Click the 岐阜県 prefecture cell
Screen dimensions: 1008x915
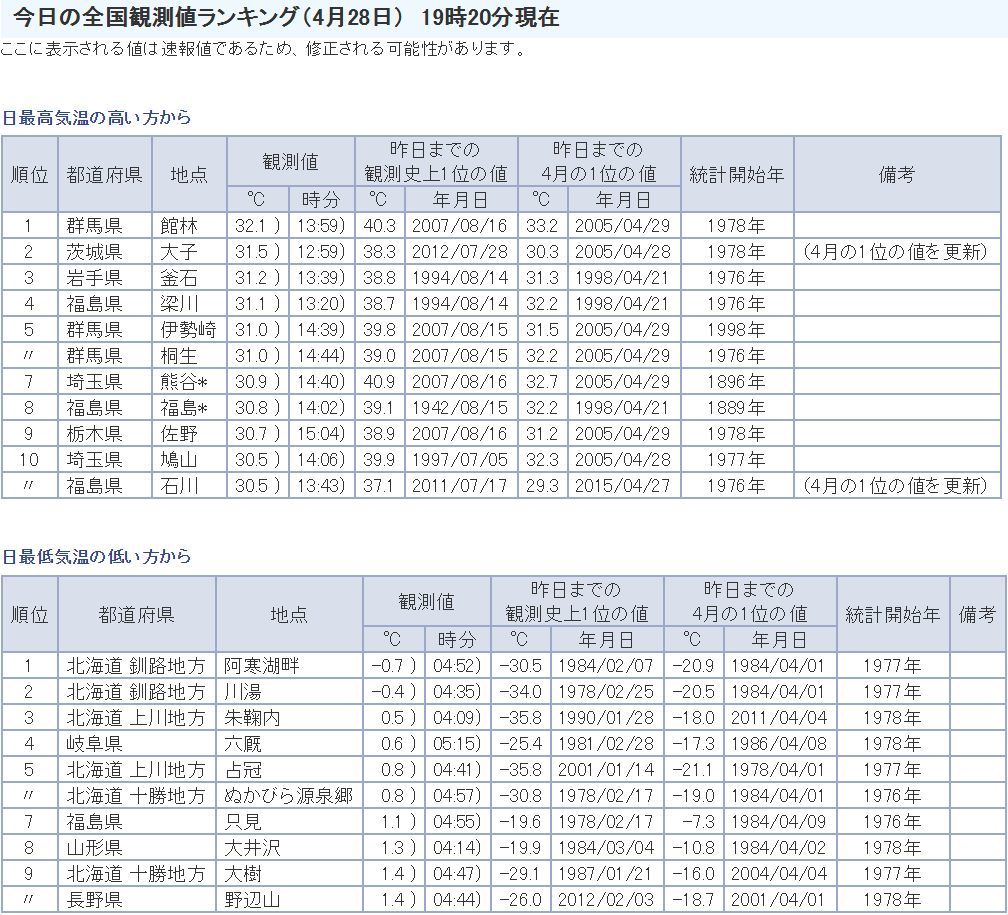pos(95,744)
